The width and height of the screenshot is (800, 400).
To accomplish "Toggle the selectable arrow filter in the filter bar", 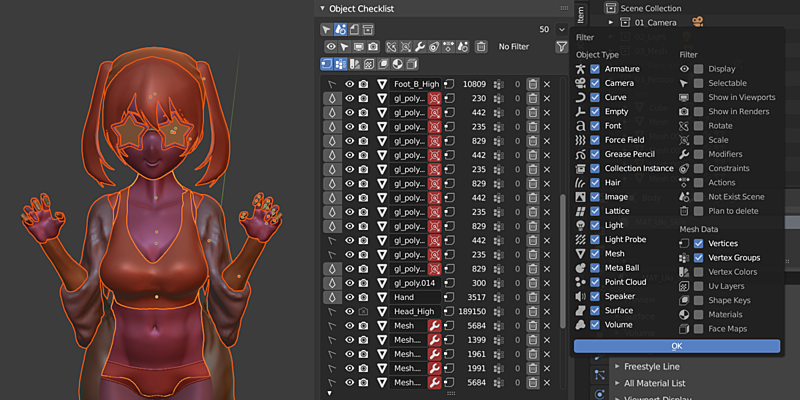I will click(x=345, y=47).
